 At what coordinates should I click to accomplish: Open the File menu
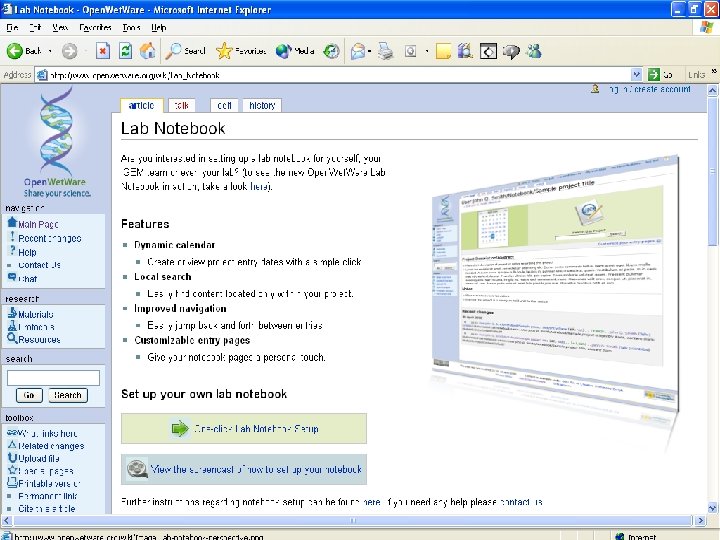[x=12, y=28]
